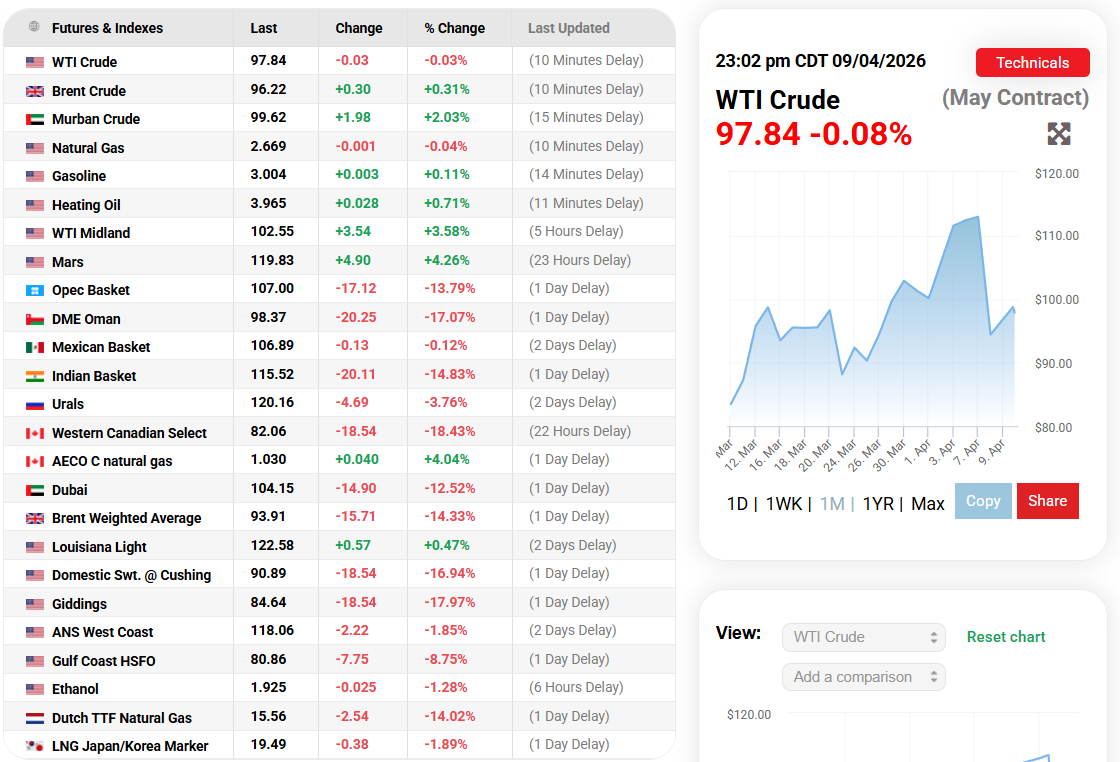Open the WTI Crude view selector
The width and height of the screenshot is (1120, 762).
[x=862, y=636]
